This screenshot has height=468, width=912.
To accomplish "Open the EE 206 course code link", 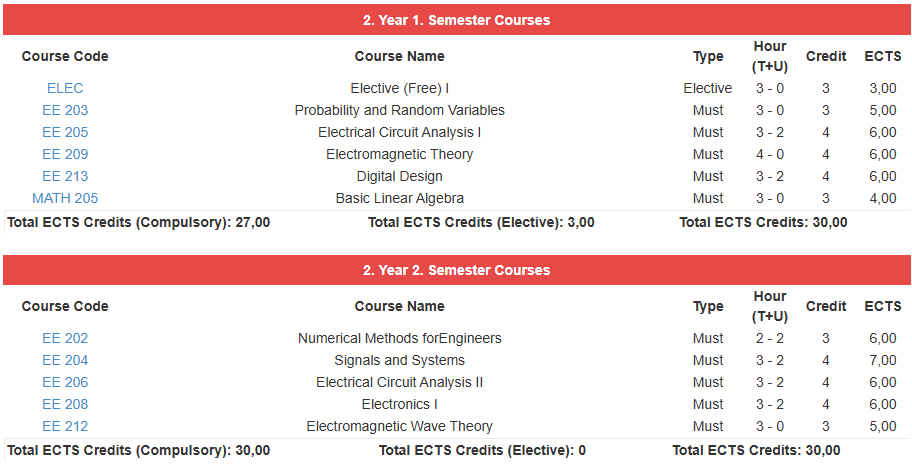I will [65, 382].
